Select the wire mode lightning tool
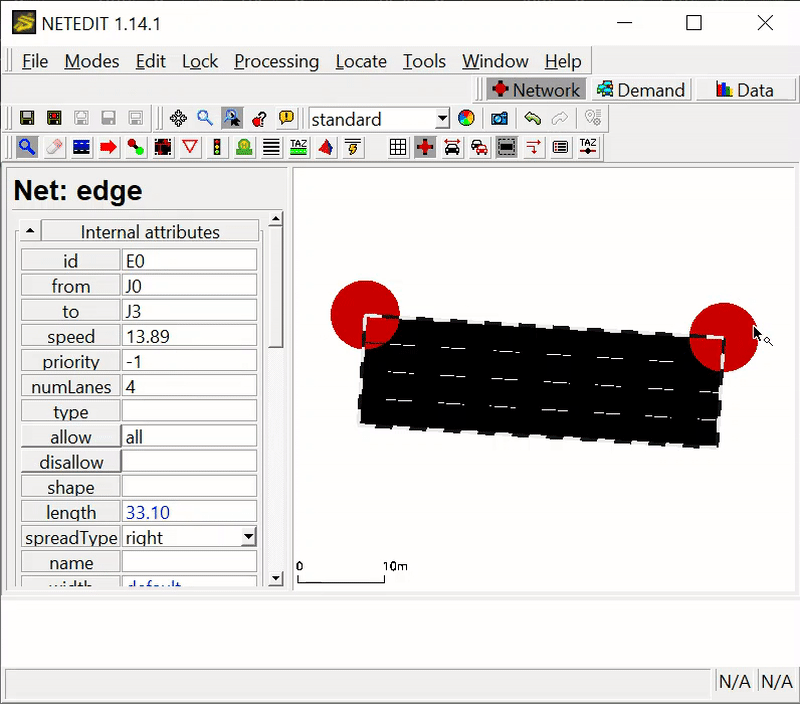This screenshot has height=704, width=800. coord(353,147)
